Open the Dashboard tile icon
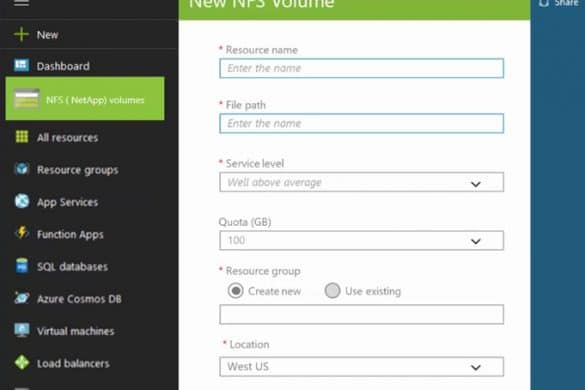Screen dimensions: 585x390 (x=21, y=65)
